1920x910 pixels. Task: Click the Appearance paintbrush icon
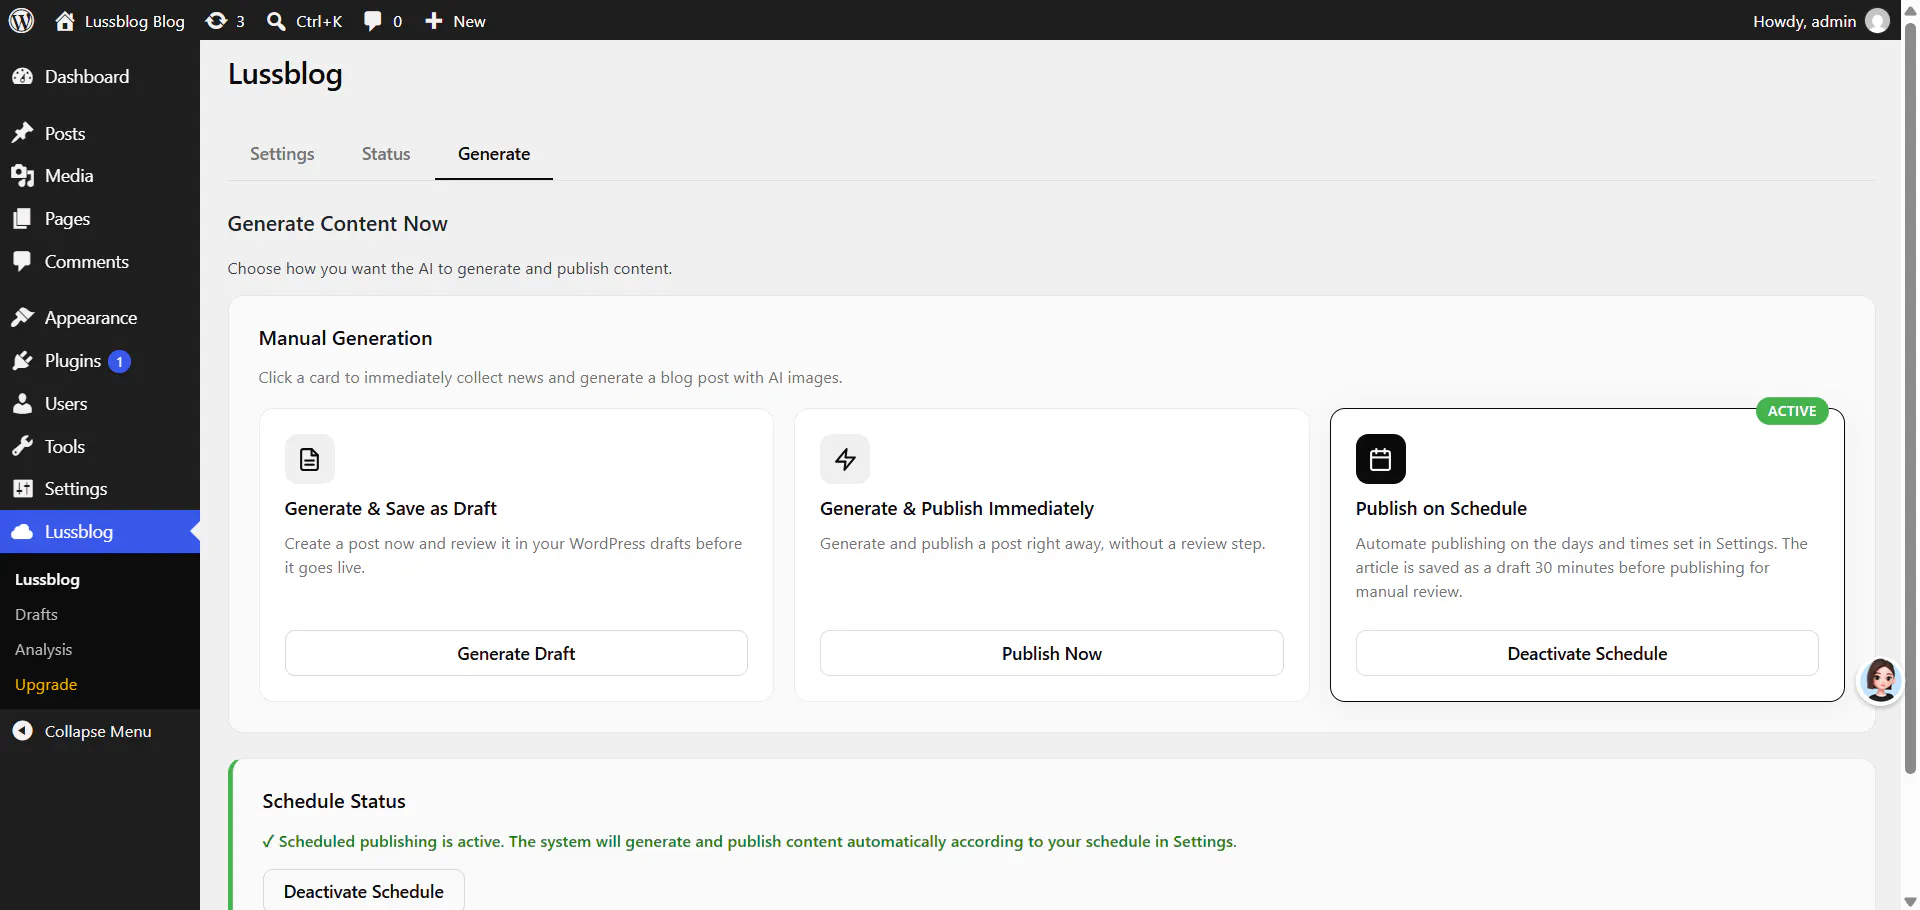22,318
